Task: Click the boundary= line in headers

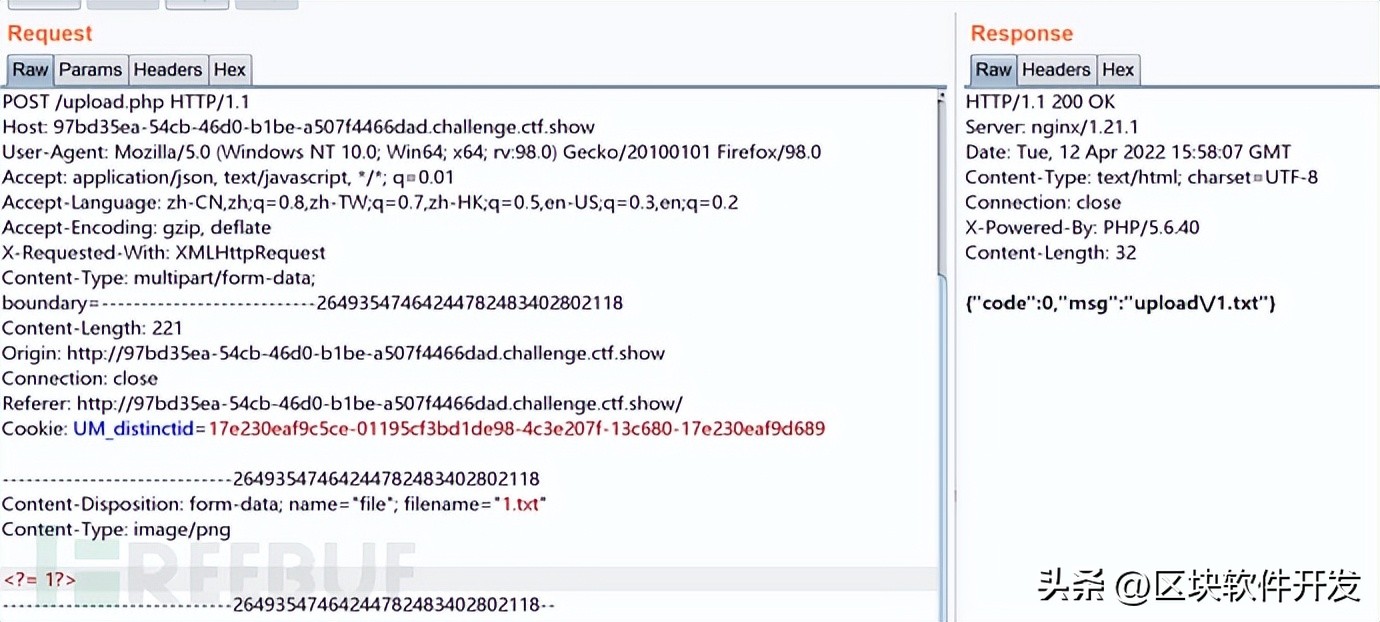Action: coord(312,303)
